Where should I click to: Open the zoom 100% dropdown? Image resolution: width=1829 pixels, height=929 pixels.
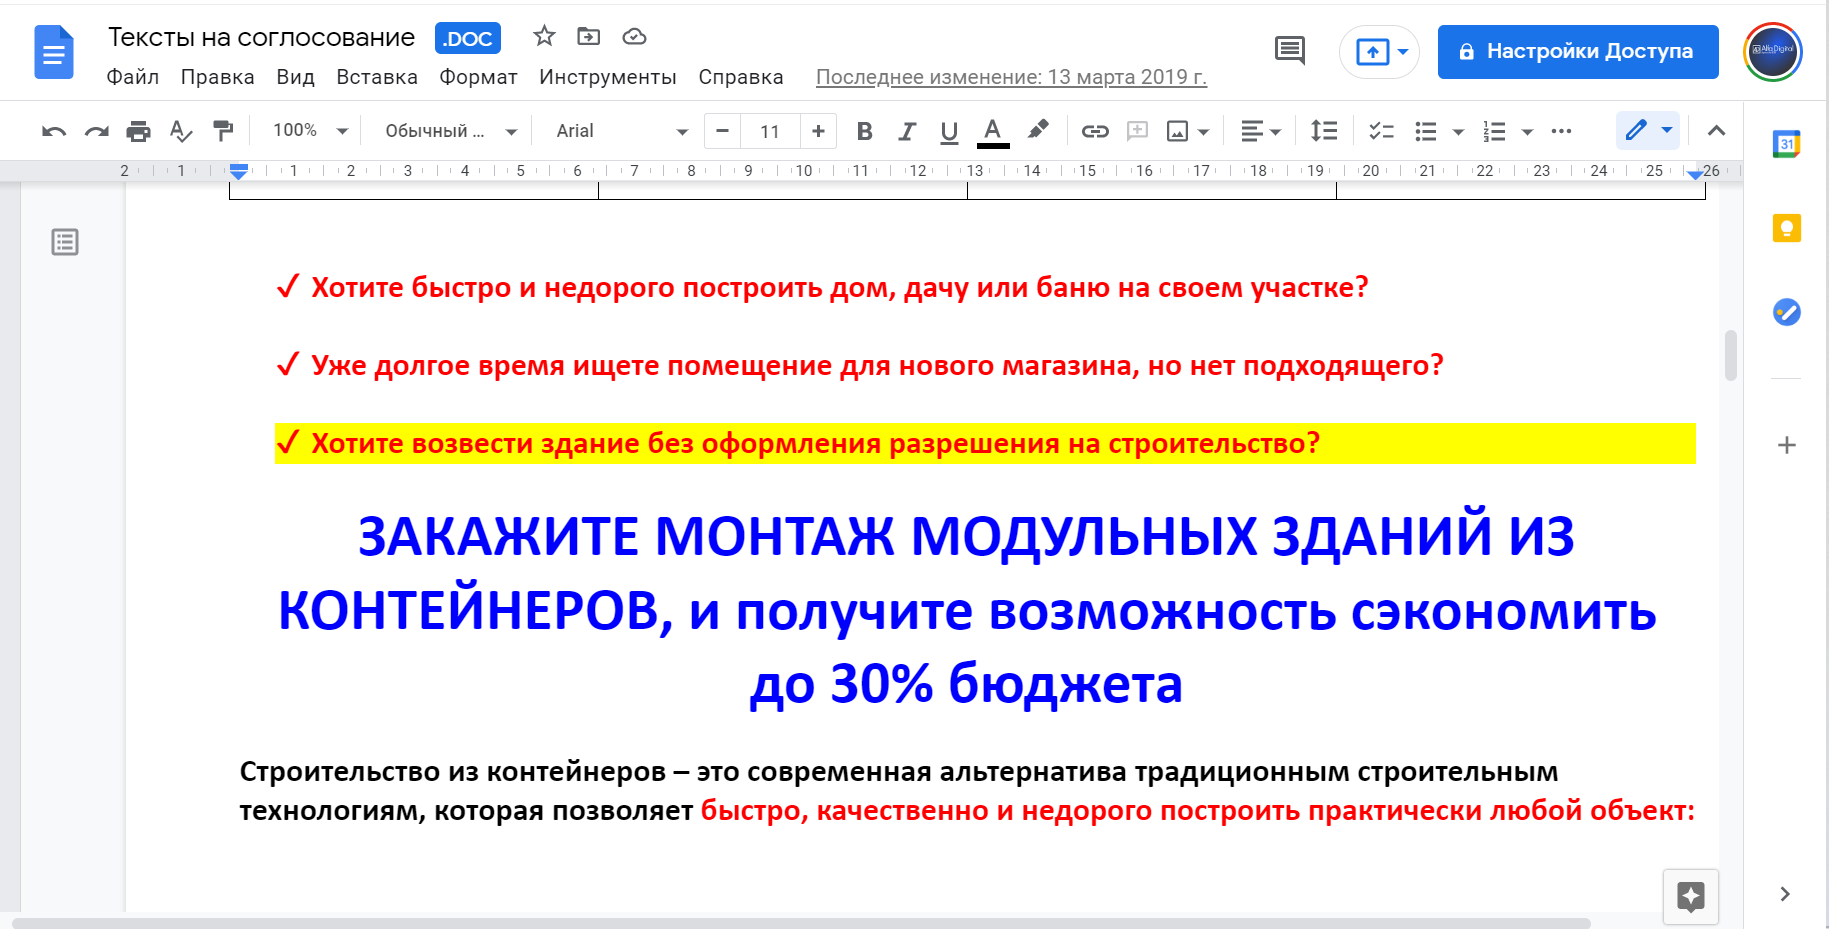[x=311, y=131]
